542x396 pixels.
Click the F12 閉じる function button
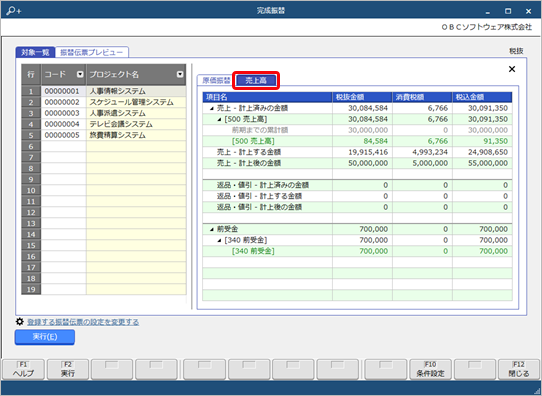[518, 369]
